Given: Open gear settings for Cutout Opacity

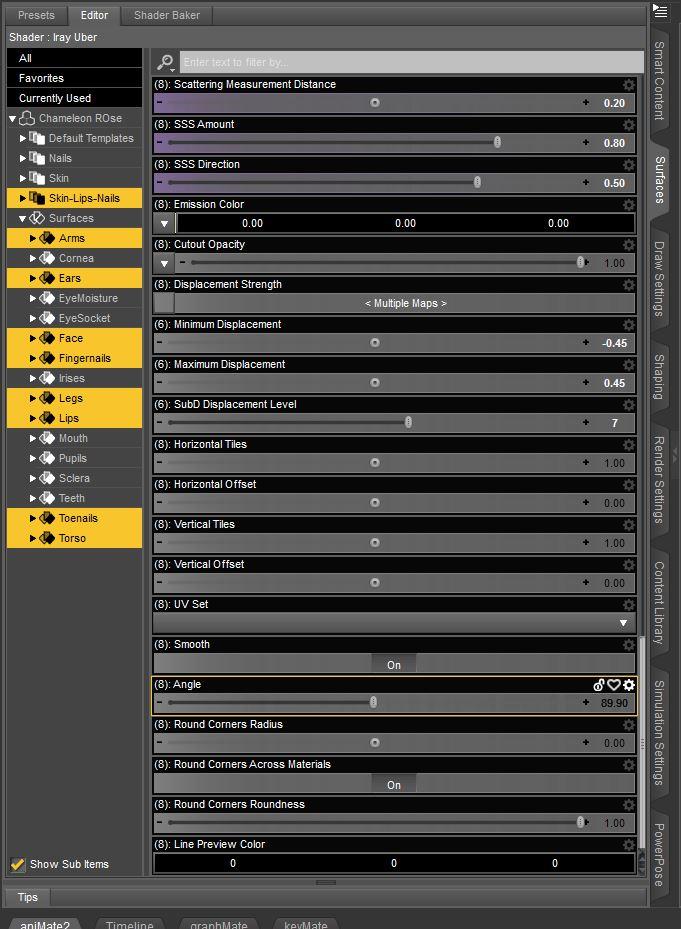Looking at the screenshot, I should point(628,245).
